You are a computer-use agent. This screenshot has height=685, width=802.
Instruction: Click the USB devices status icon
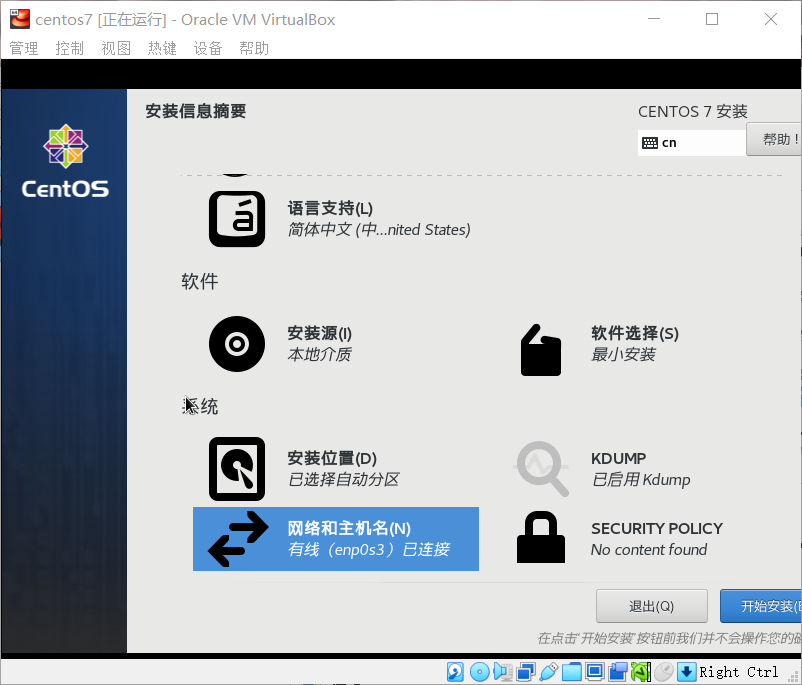coord(549,672)
